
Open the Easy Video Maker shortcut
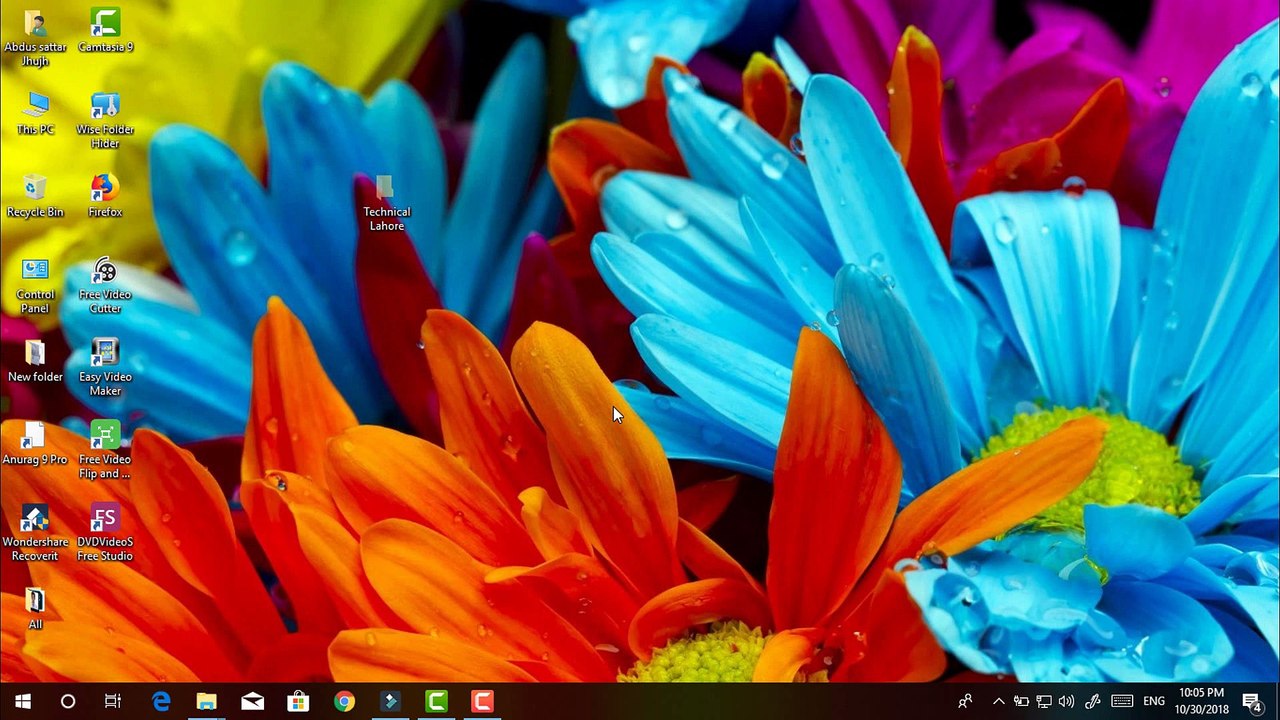pyautogui.click(x=105, y=367)
